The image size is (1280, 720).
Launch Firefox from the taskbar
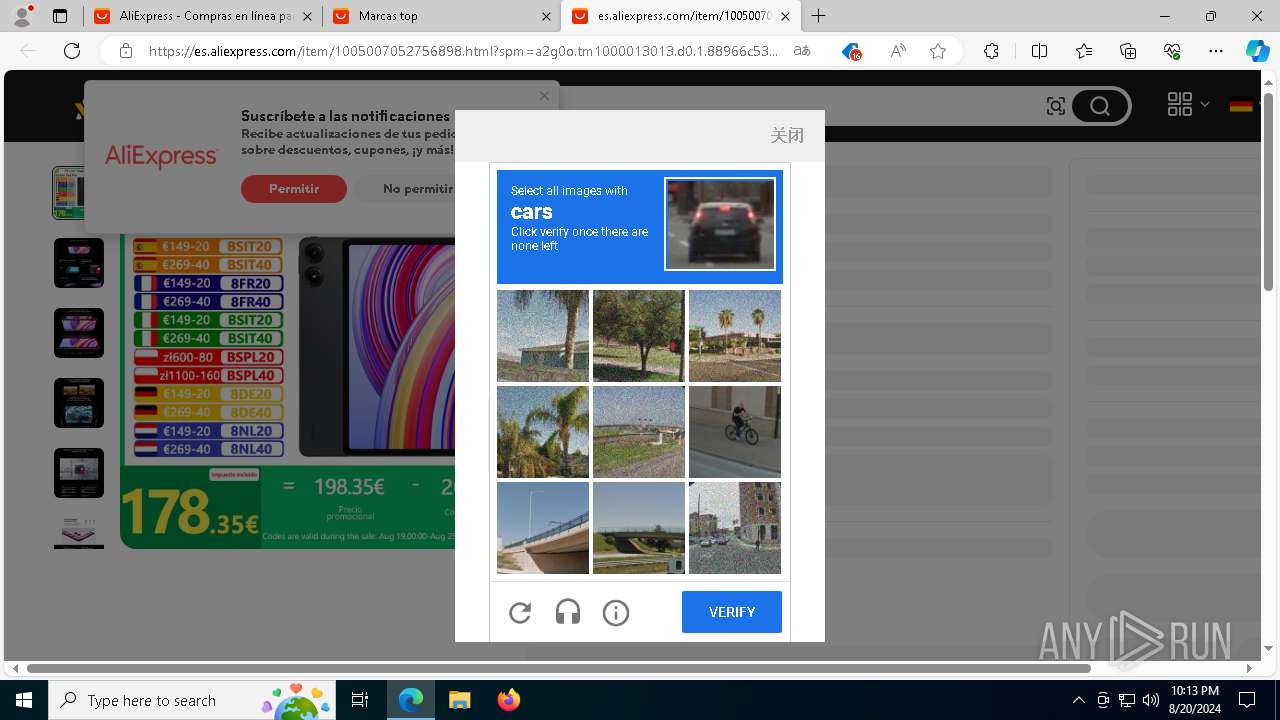point(508,700)
